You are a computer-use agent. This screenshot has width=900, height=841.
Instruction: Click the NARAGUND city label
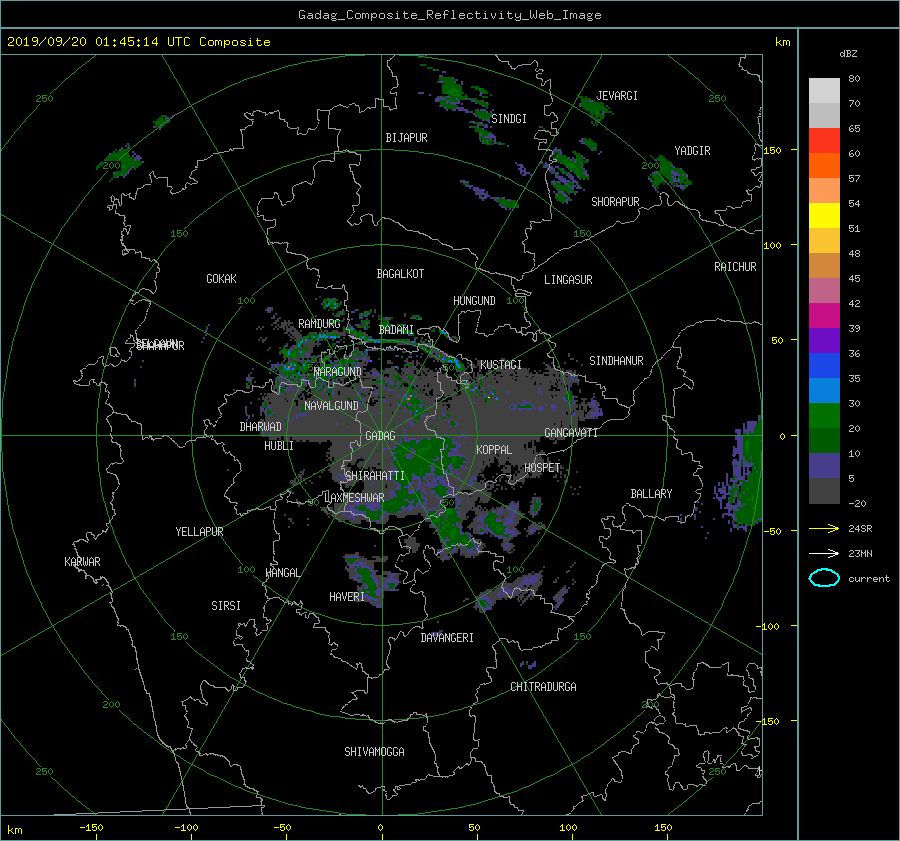click(x=338, y=372)
